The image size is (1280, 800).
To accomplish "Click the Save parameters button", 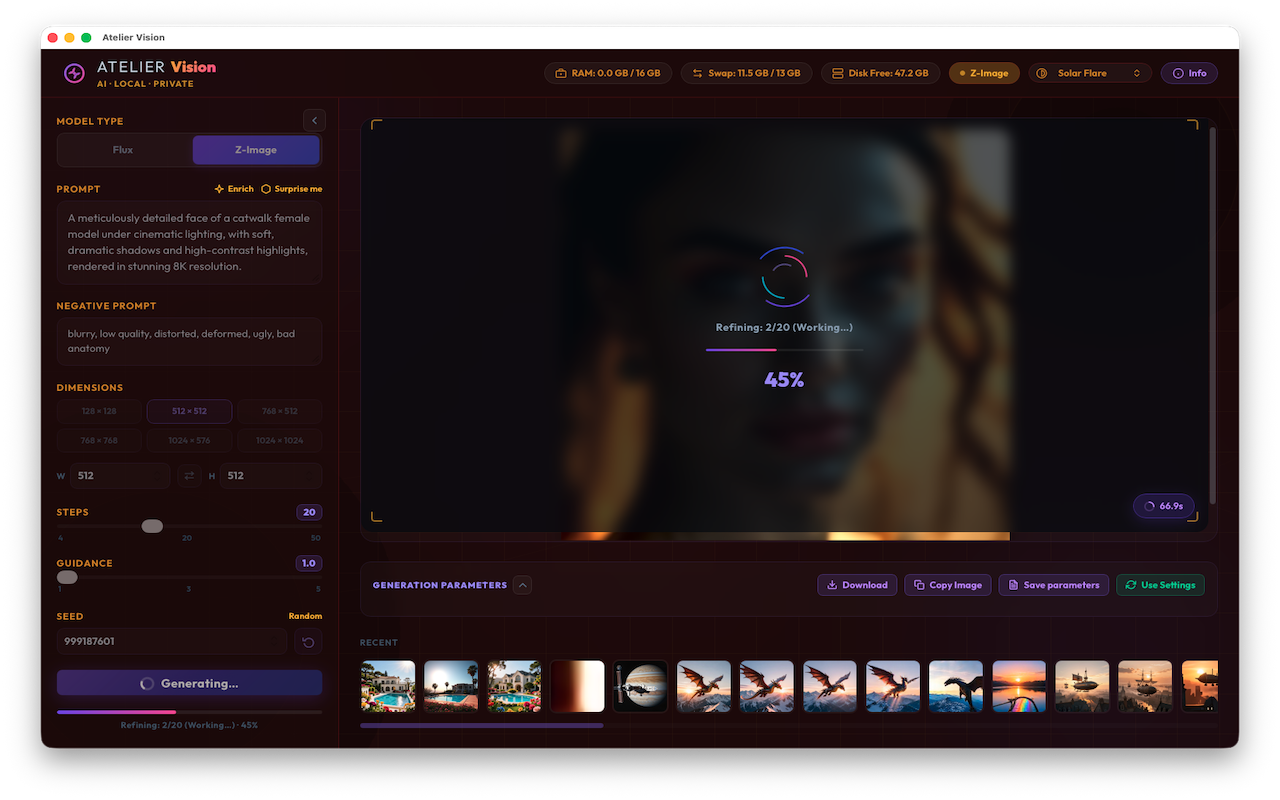I will point(1053,585).
